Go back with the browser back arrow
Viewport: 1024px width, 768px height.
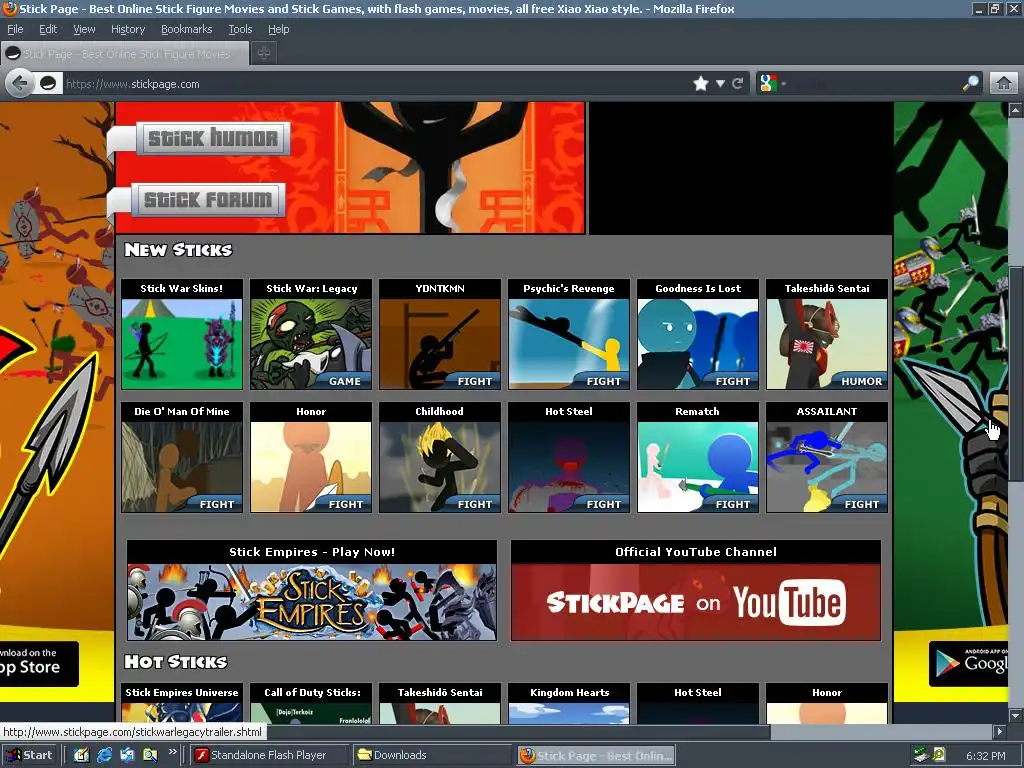[x=20, y=84]
